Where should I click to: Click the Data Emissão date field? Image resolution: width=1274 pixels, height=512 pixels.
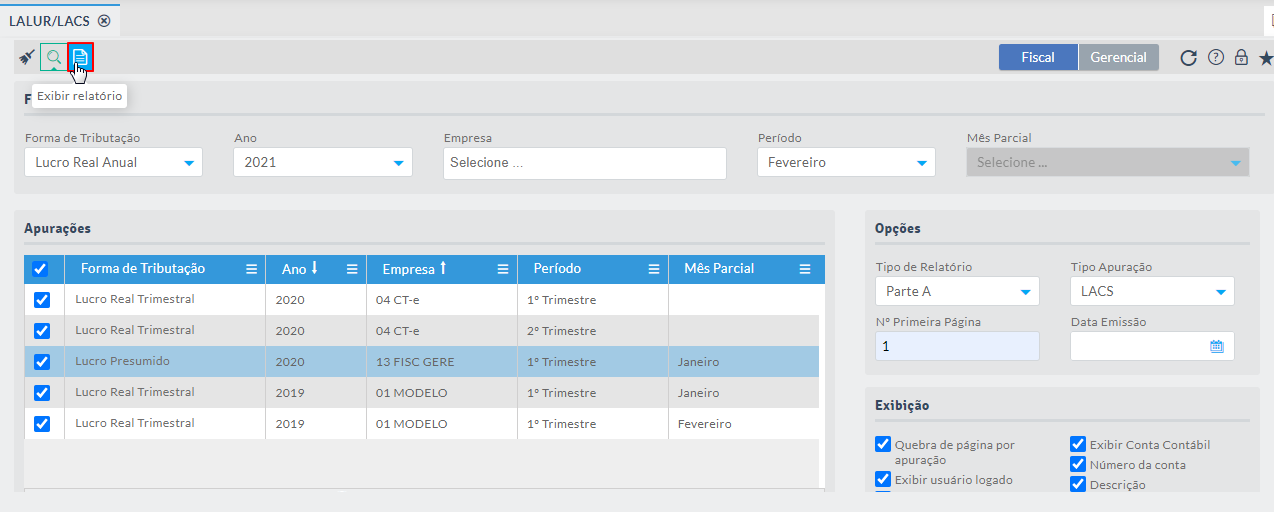pyautogui.click(x=1152, y=346)
